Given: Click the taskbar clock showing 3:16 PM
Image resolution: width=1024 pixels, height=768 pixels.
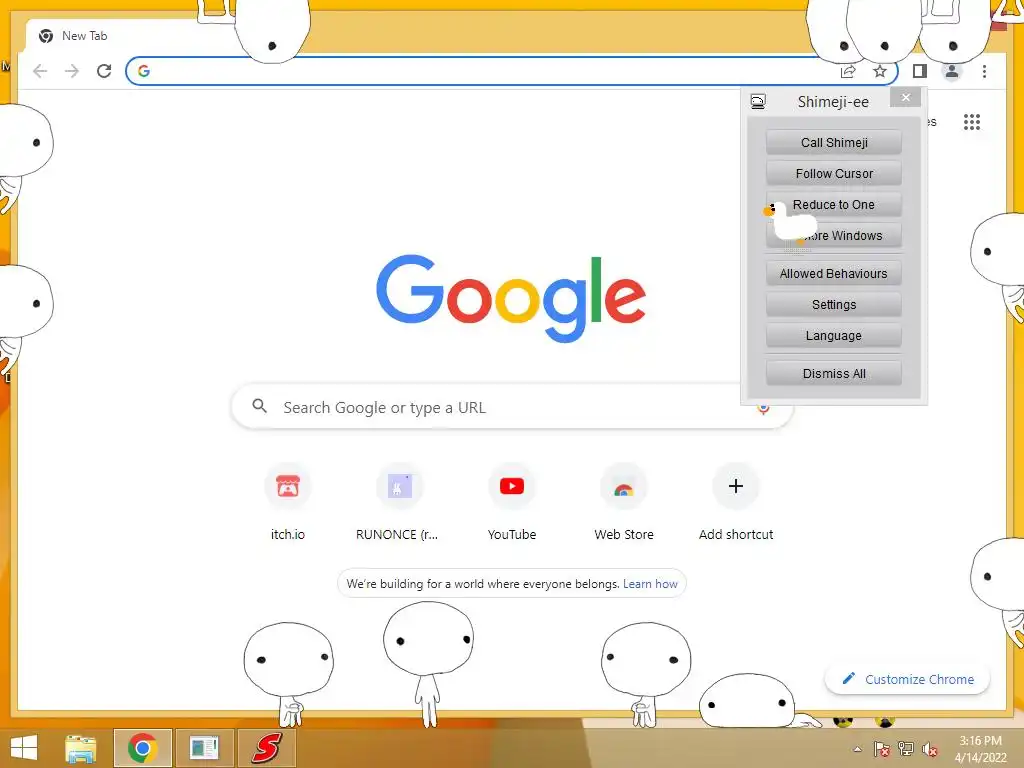Looking at the screenshot, I should tap(980, 749).
